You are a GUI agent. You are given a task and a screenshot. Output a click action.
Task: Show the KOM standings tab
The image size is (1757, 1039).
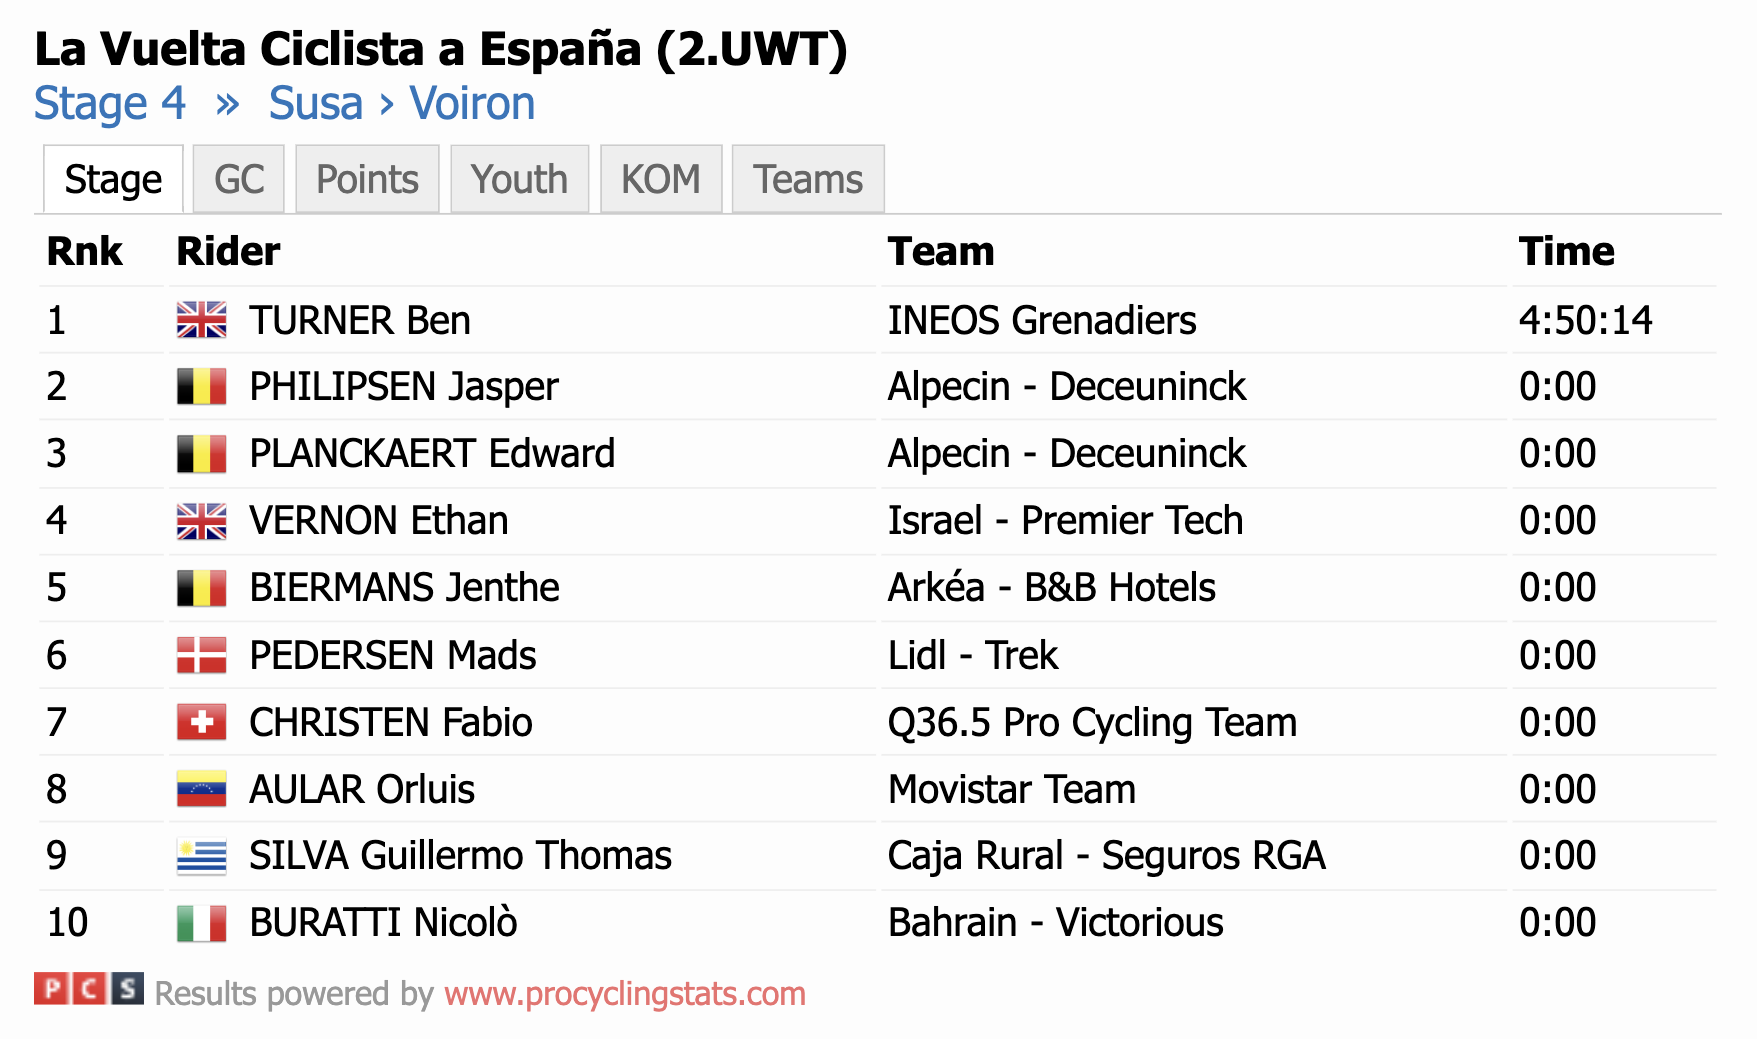tap(661, 179)
